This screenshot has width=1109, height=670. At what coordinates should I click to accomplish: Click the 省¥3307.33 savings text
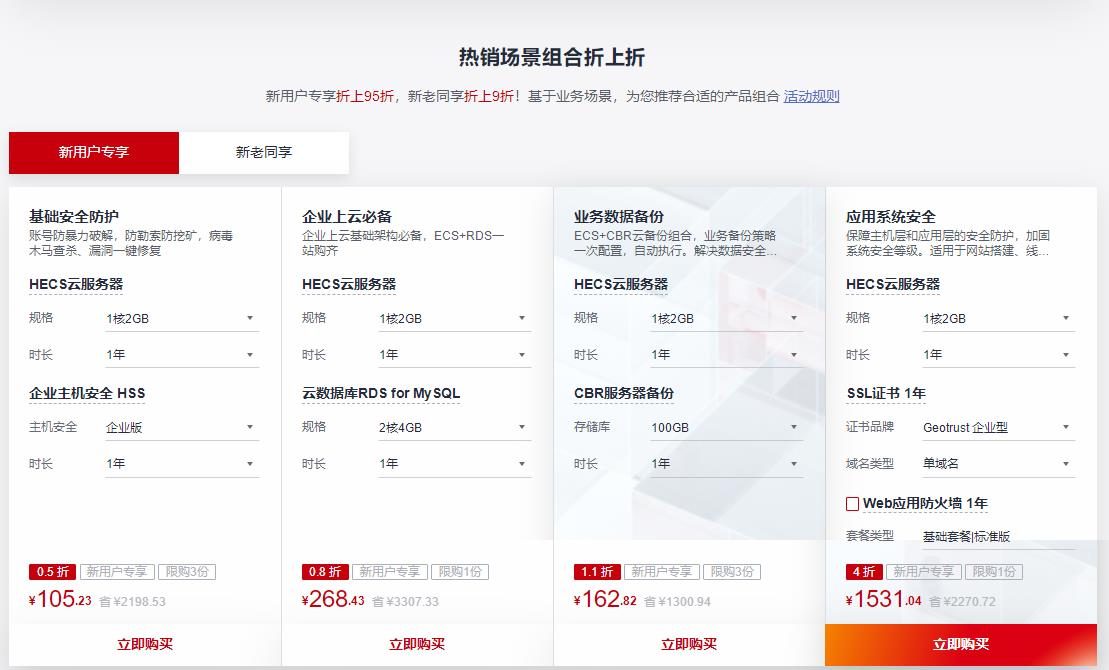[405, 602]
